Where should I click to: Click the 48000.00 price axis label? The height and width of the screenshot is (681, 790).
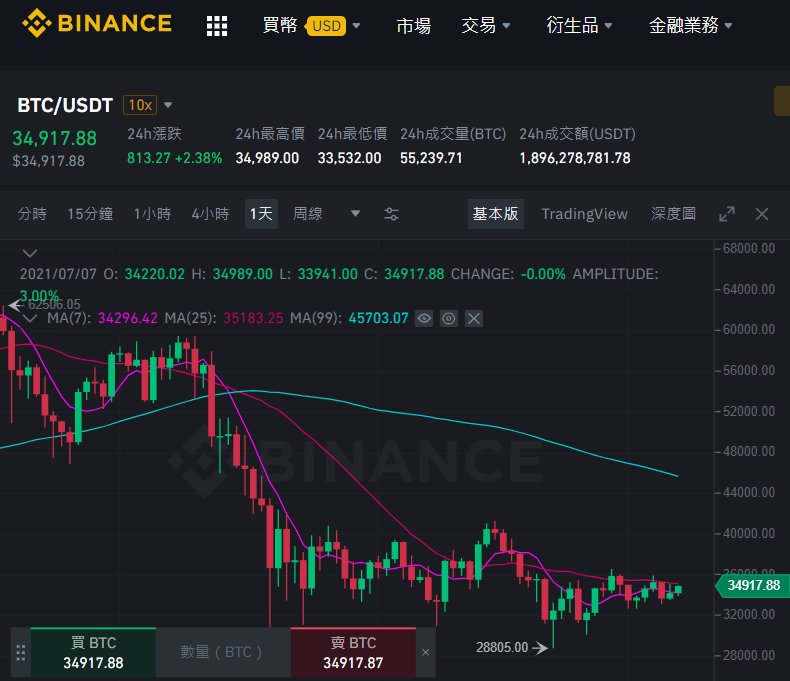point(749,451)
